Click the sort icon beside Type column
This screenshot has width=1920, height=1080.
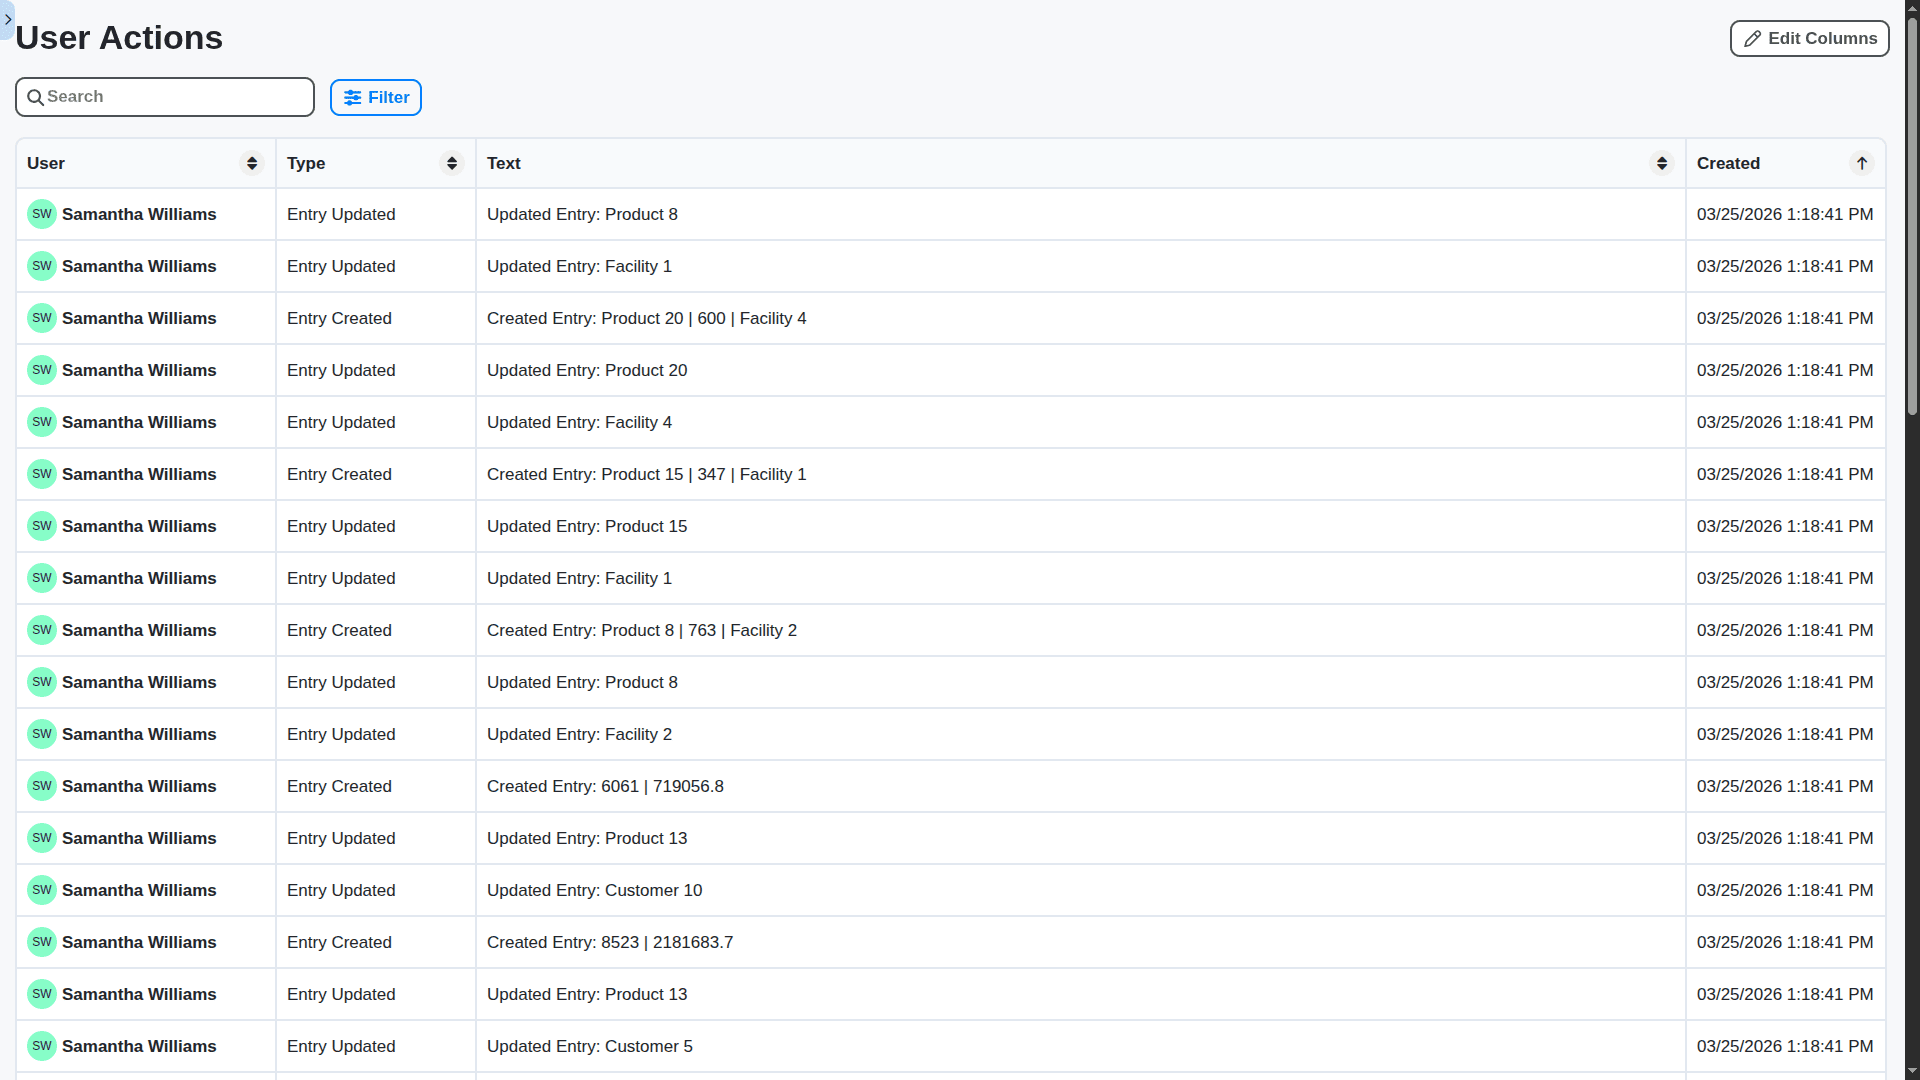pos(451,163)
